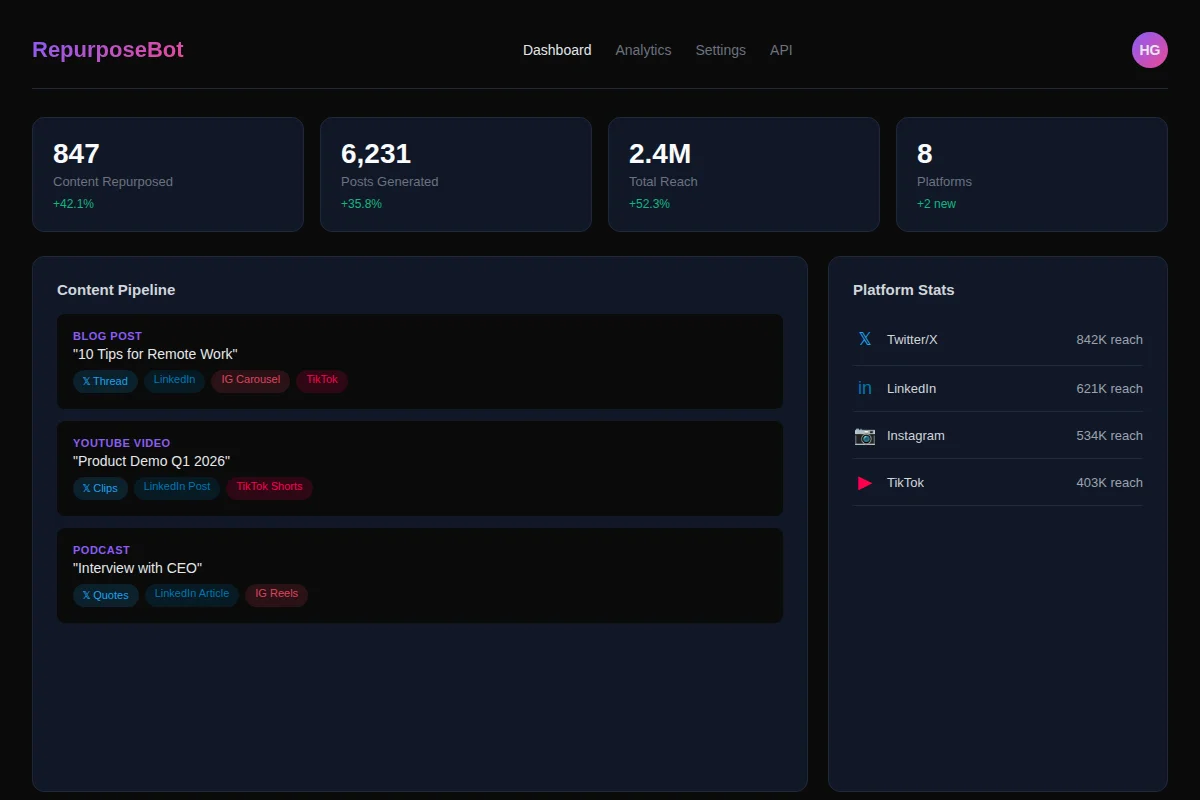The image size is (1200, 800).
Task: Toggle the IG Carousel output for the blog post
Action: point(250,379)
